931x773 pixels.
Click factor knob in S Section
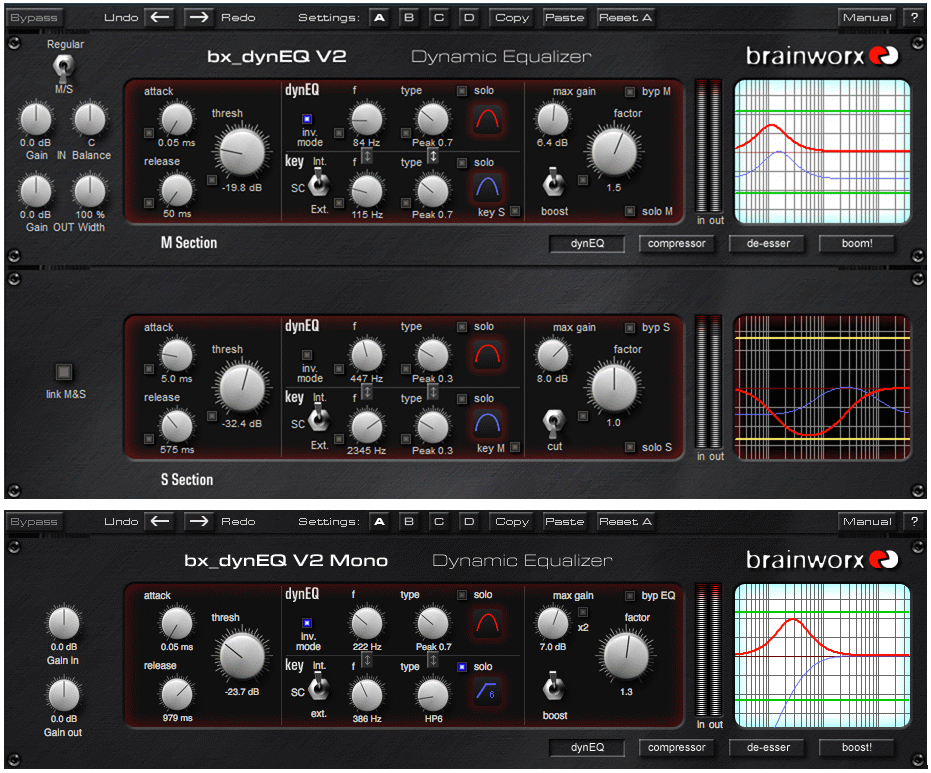pos(614,388)
